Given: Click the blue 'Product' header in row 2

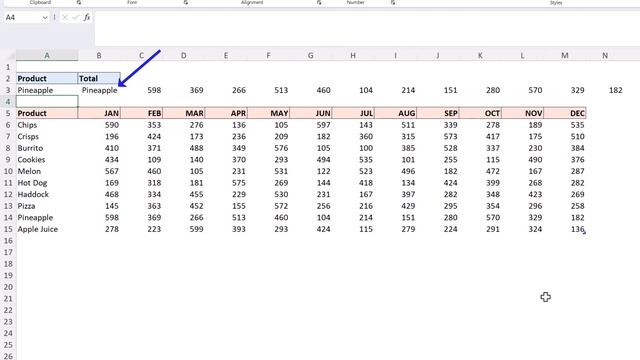Looking at the screenshot, I should click(47, 78).
